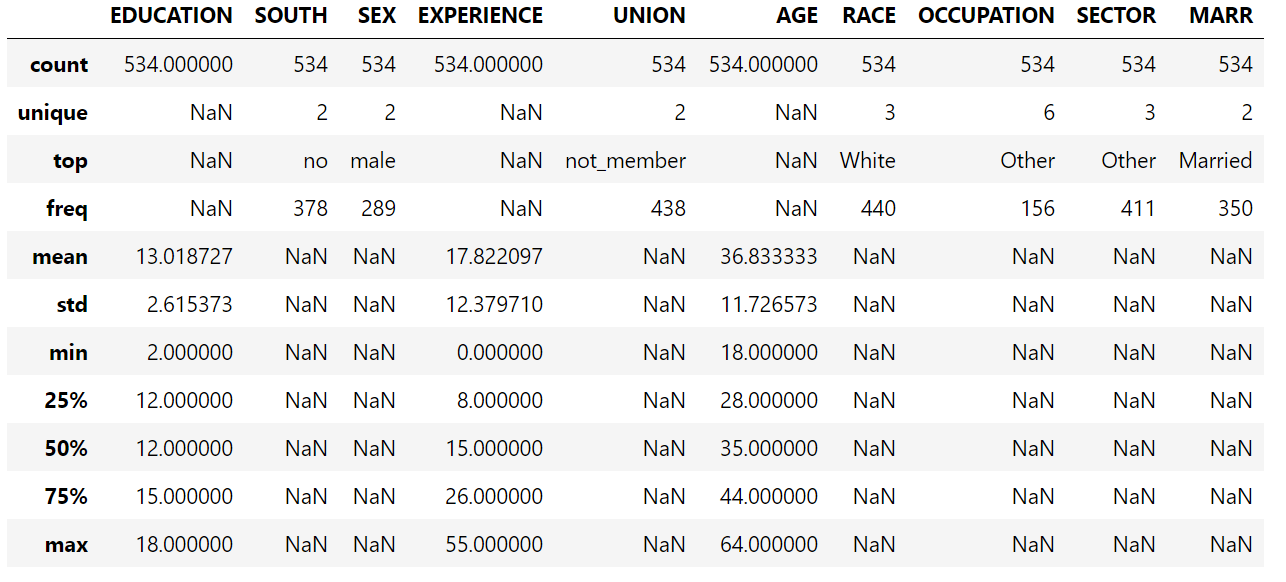Select the freq row label
The image size is (1286, 582).
(x=67, y=209)
